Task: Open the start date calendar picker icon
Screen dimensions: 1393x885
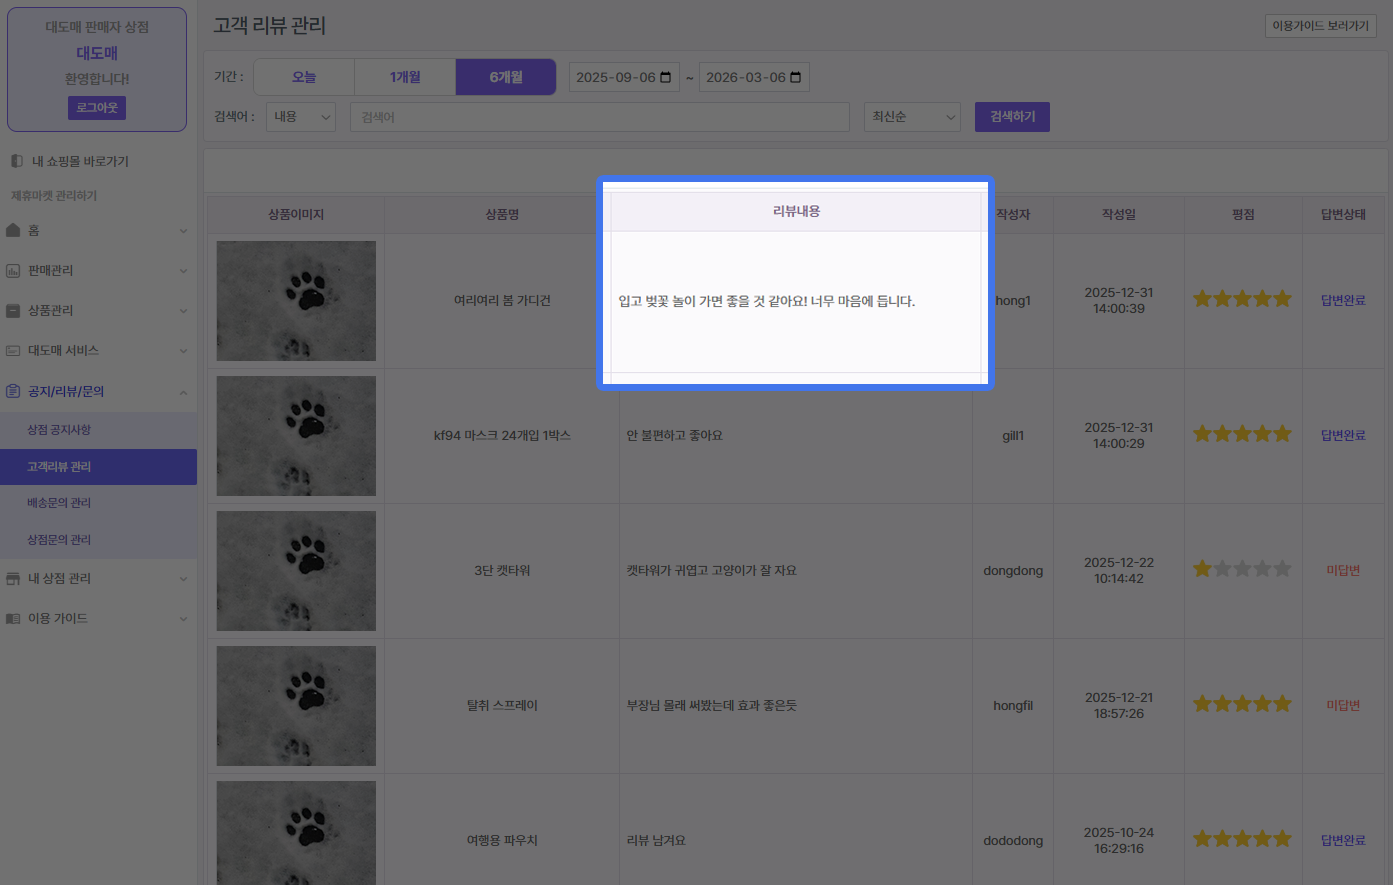Action: pyautogui.click(x=666, y=78)
